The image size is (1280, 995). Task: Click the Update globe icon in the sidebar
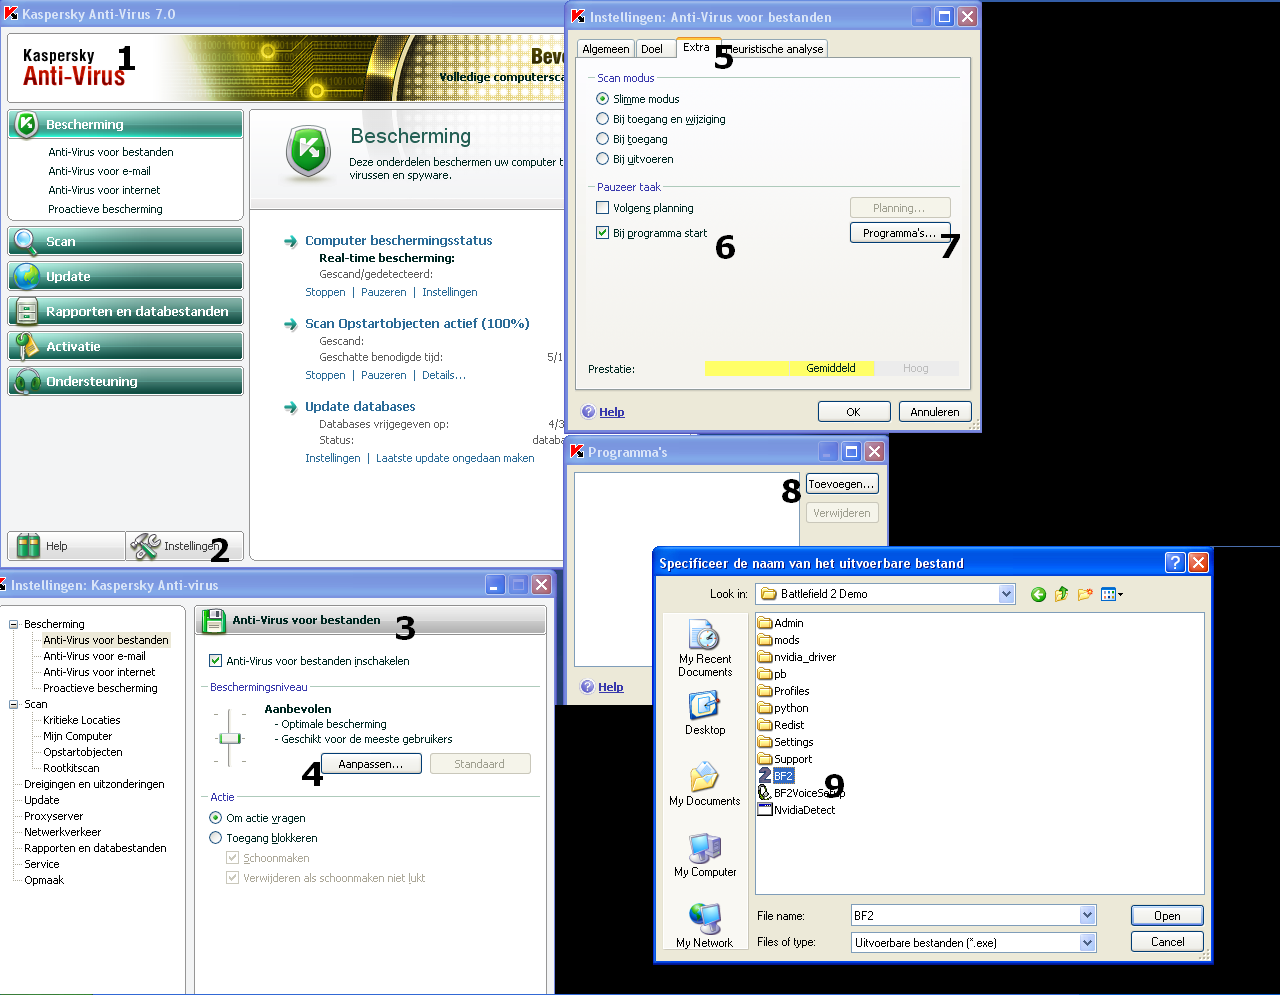pyautogui.click(x=27, y=276)
